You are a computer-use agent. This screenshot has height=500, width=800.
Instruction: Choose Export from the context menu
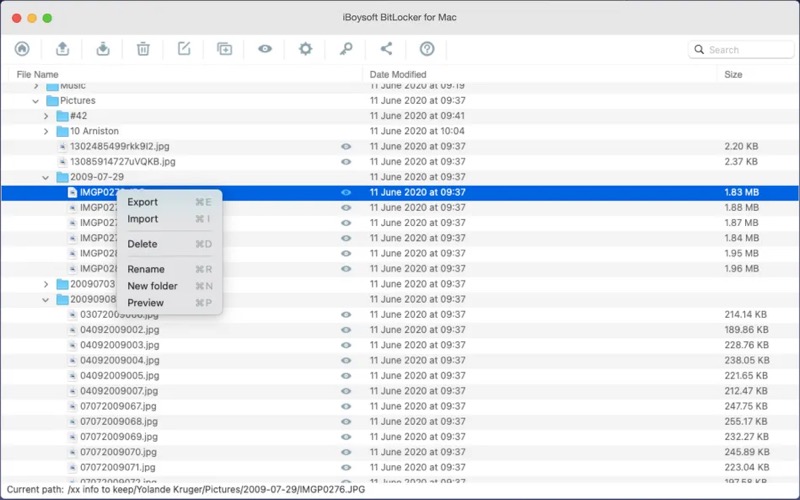coord(169,202)
